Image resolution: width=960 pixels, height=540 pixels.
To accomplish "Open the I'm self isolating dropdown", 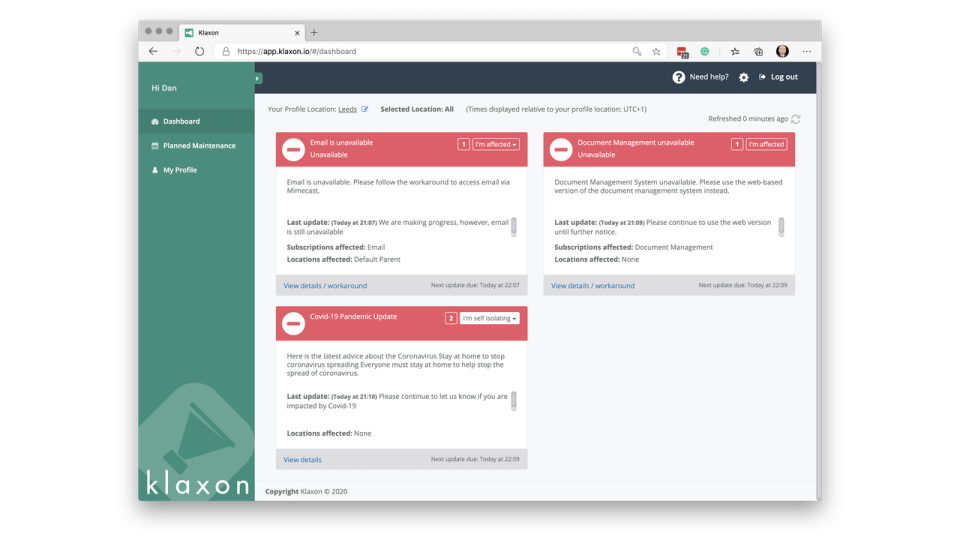I will pos(489,318).
